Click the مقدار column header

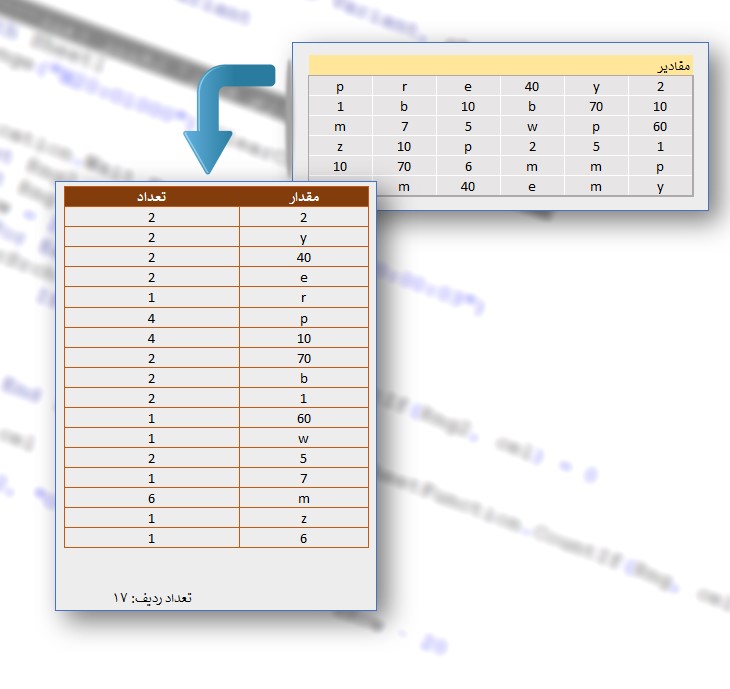click(304, 197)
